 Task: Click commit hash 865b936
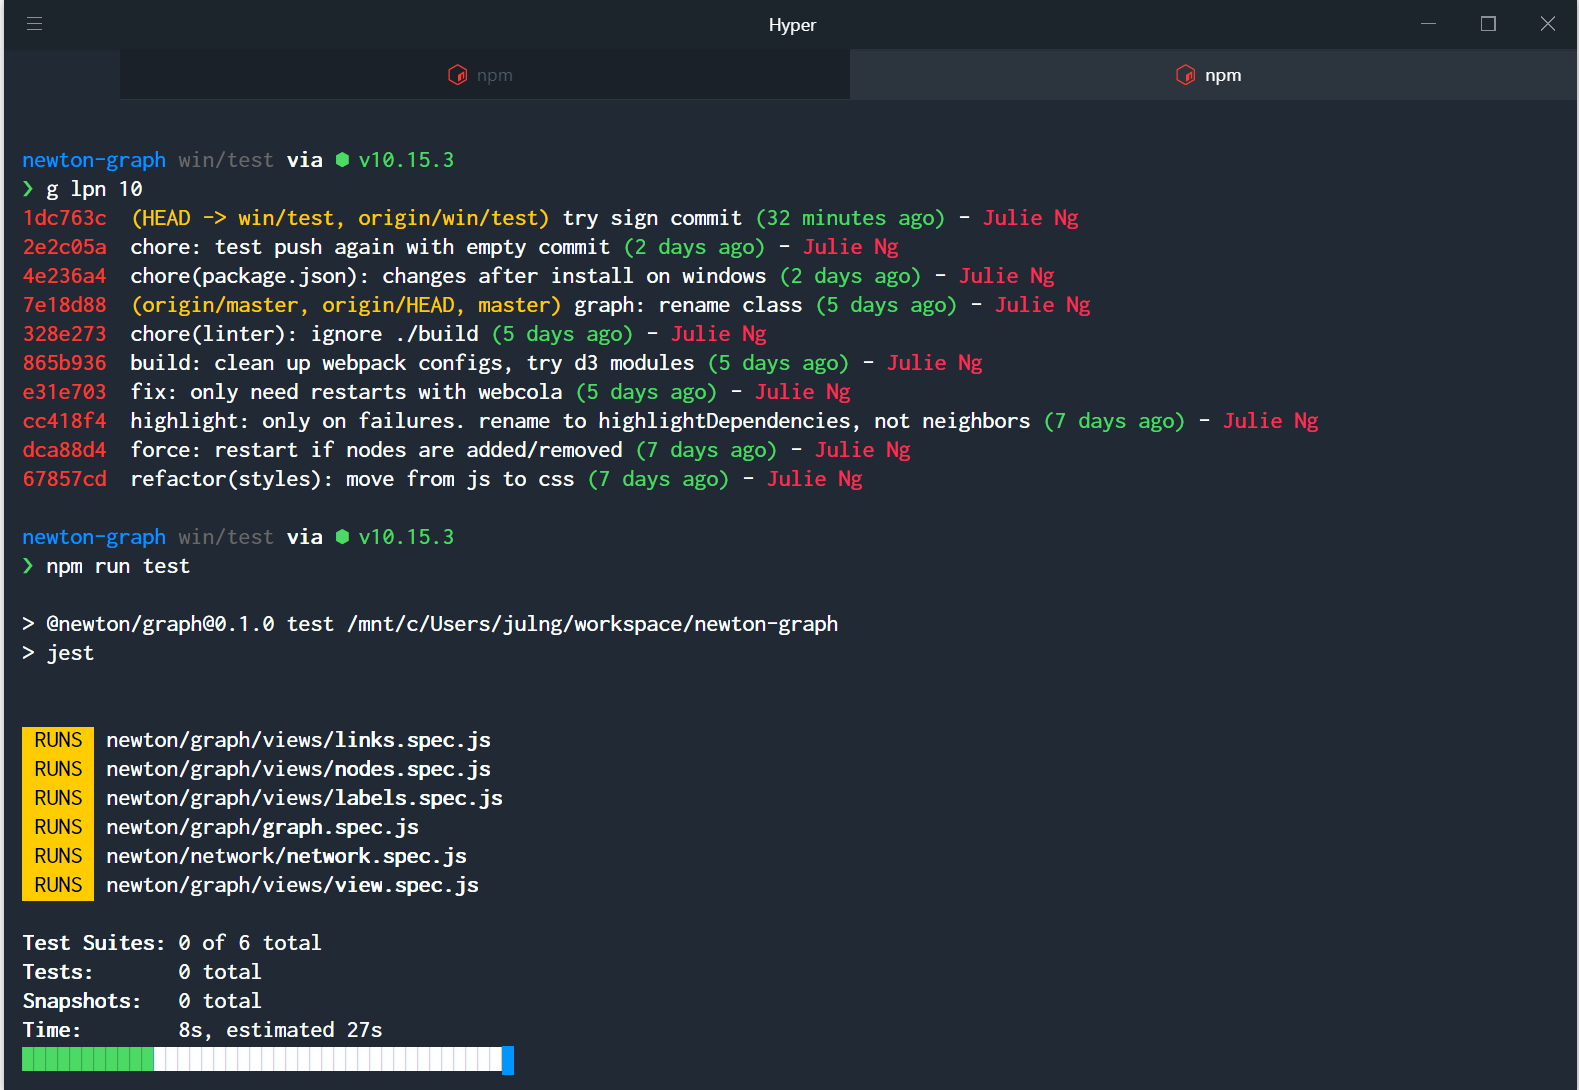pyautogui.click(x=65, y=363)
